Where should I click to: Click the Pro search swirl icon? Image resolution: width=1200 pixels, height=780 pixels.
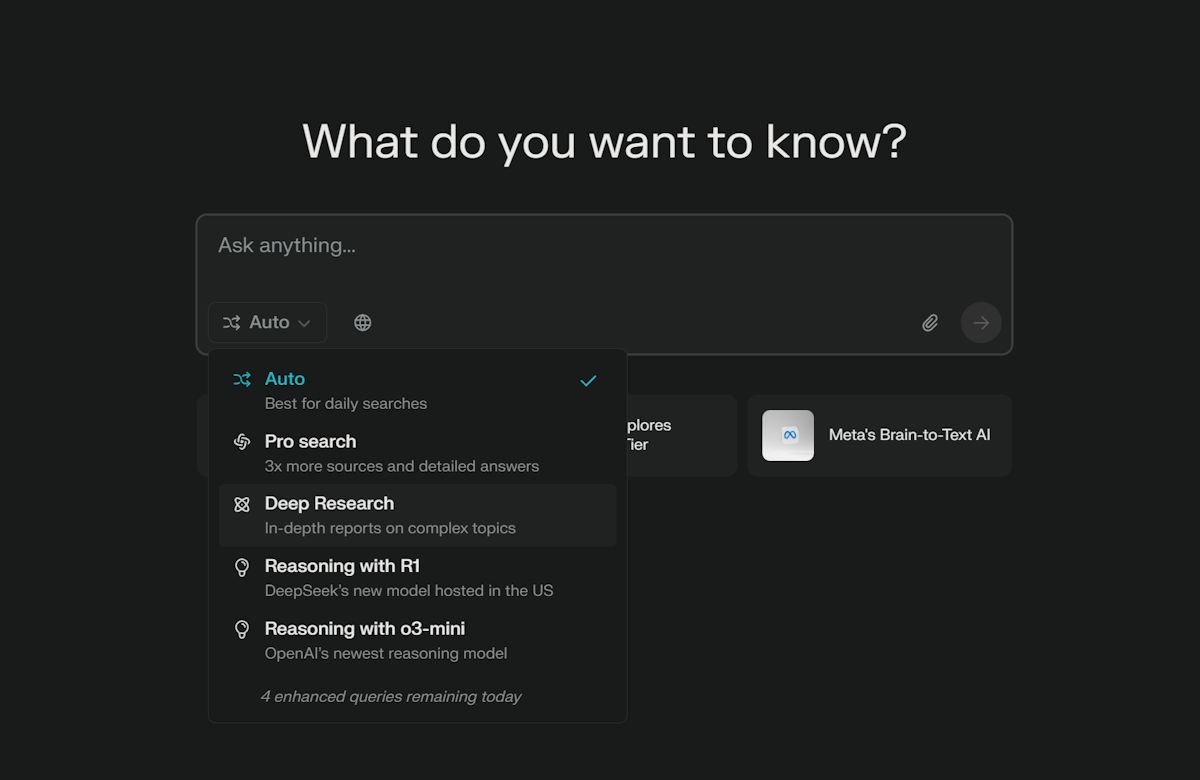click(242, 442)
